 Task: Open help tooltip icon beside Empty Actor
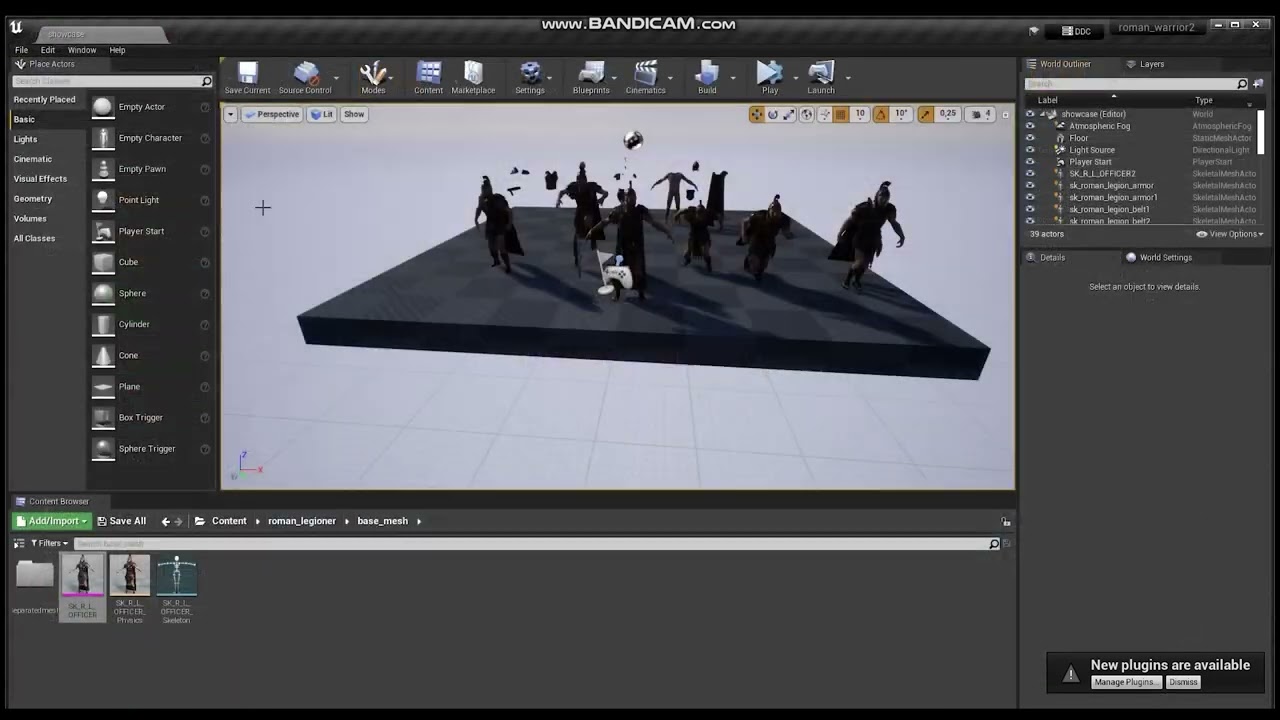205,107
